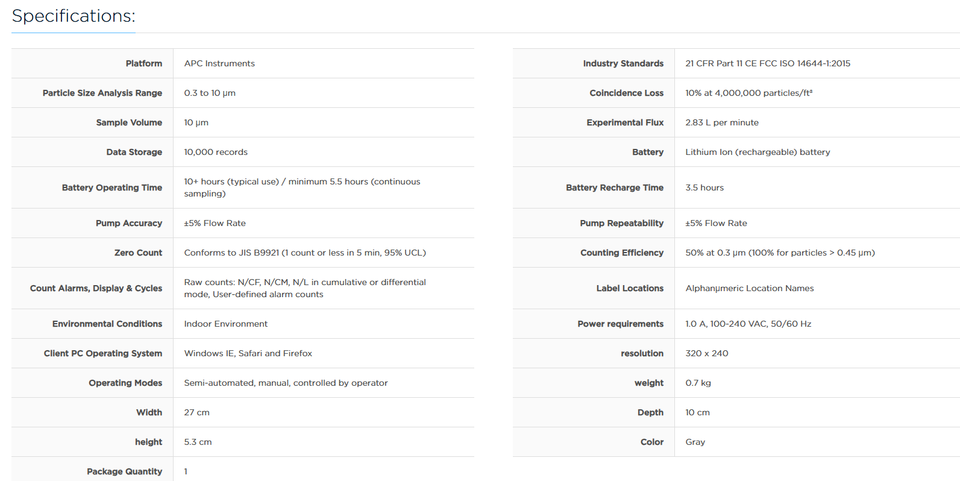Viewport: 960px width, 481px height.
Task: Click the Count Alarms, Display & Cycles label
Action: (96, 288)
